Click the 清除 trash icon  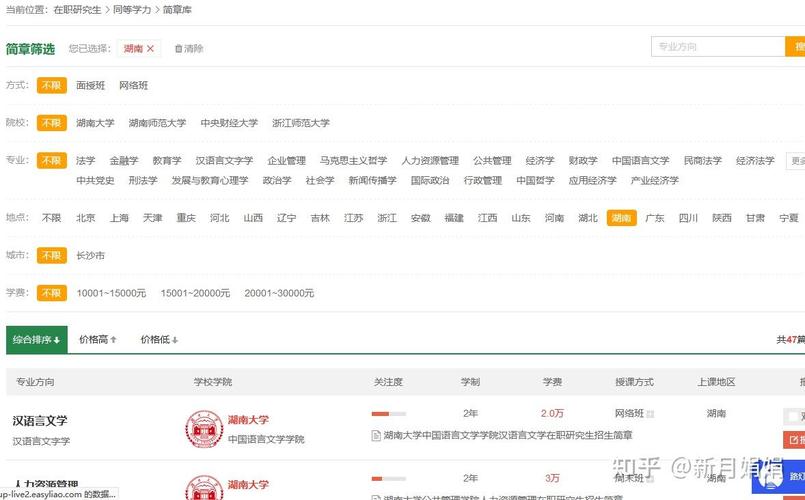pyautogui.click(x=178, y=48)
